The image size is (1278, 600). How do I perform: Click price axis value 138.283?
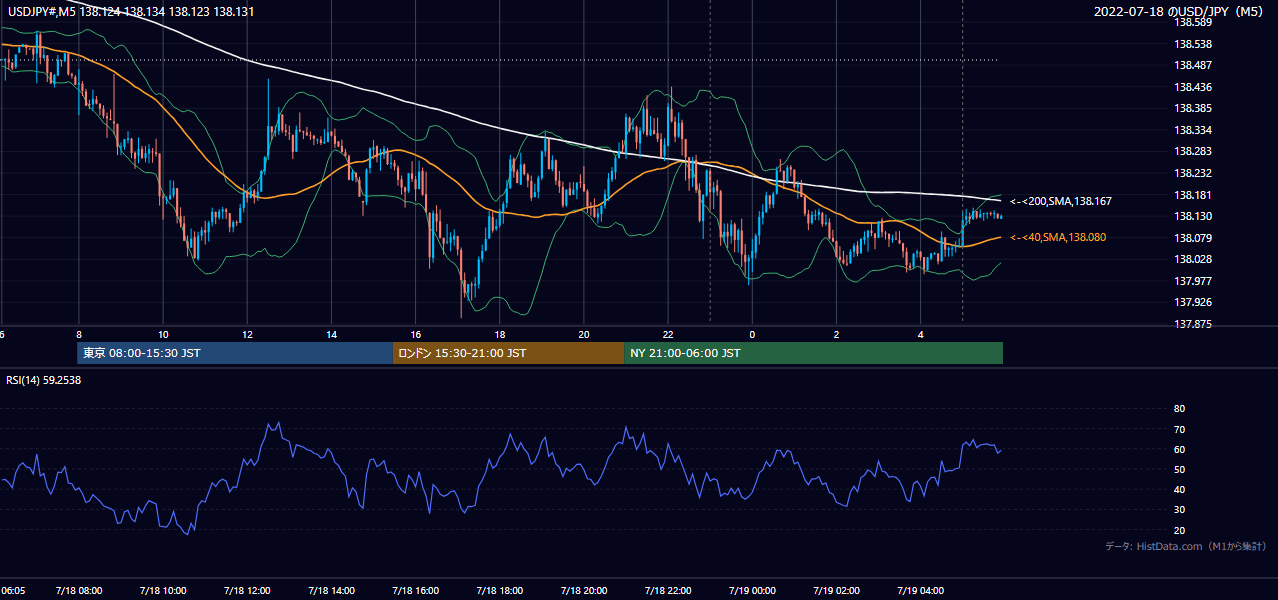[1194, 151]
